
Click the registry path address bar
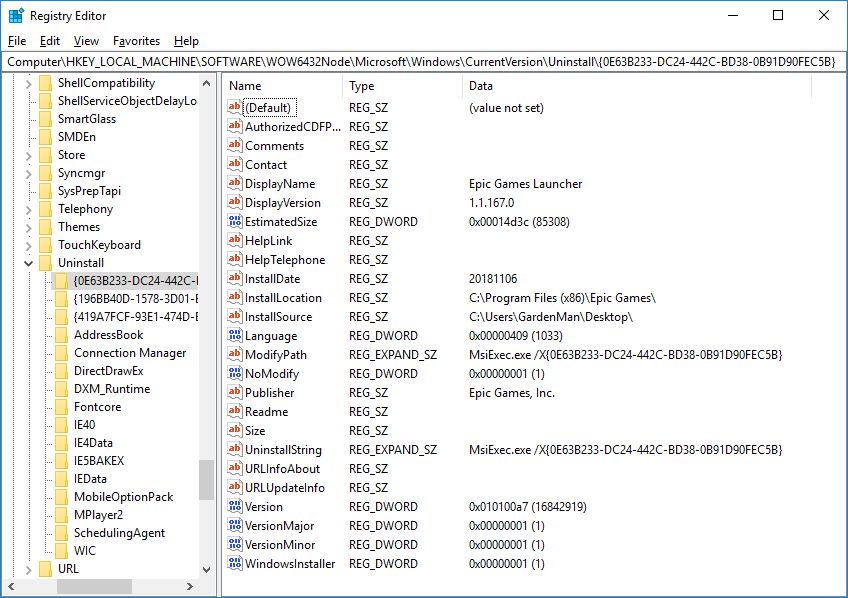click(x=422, y=62)
